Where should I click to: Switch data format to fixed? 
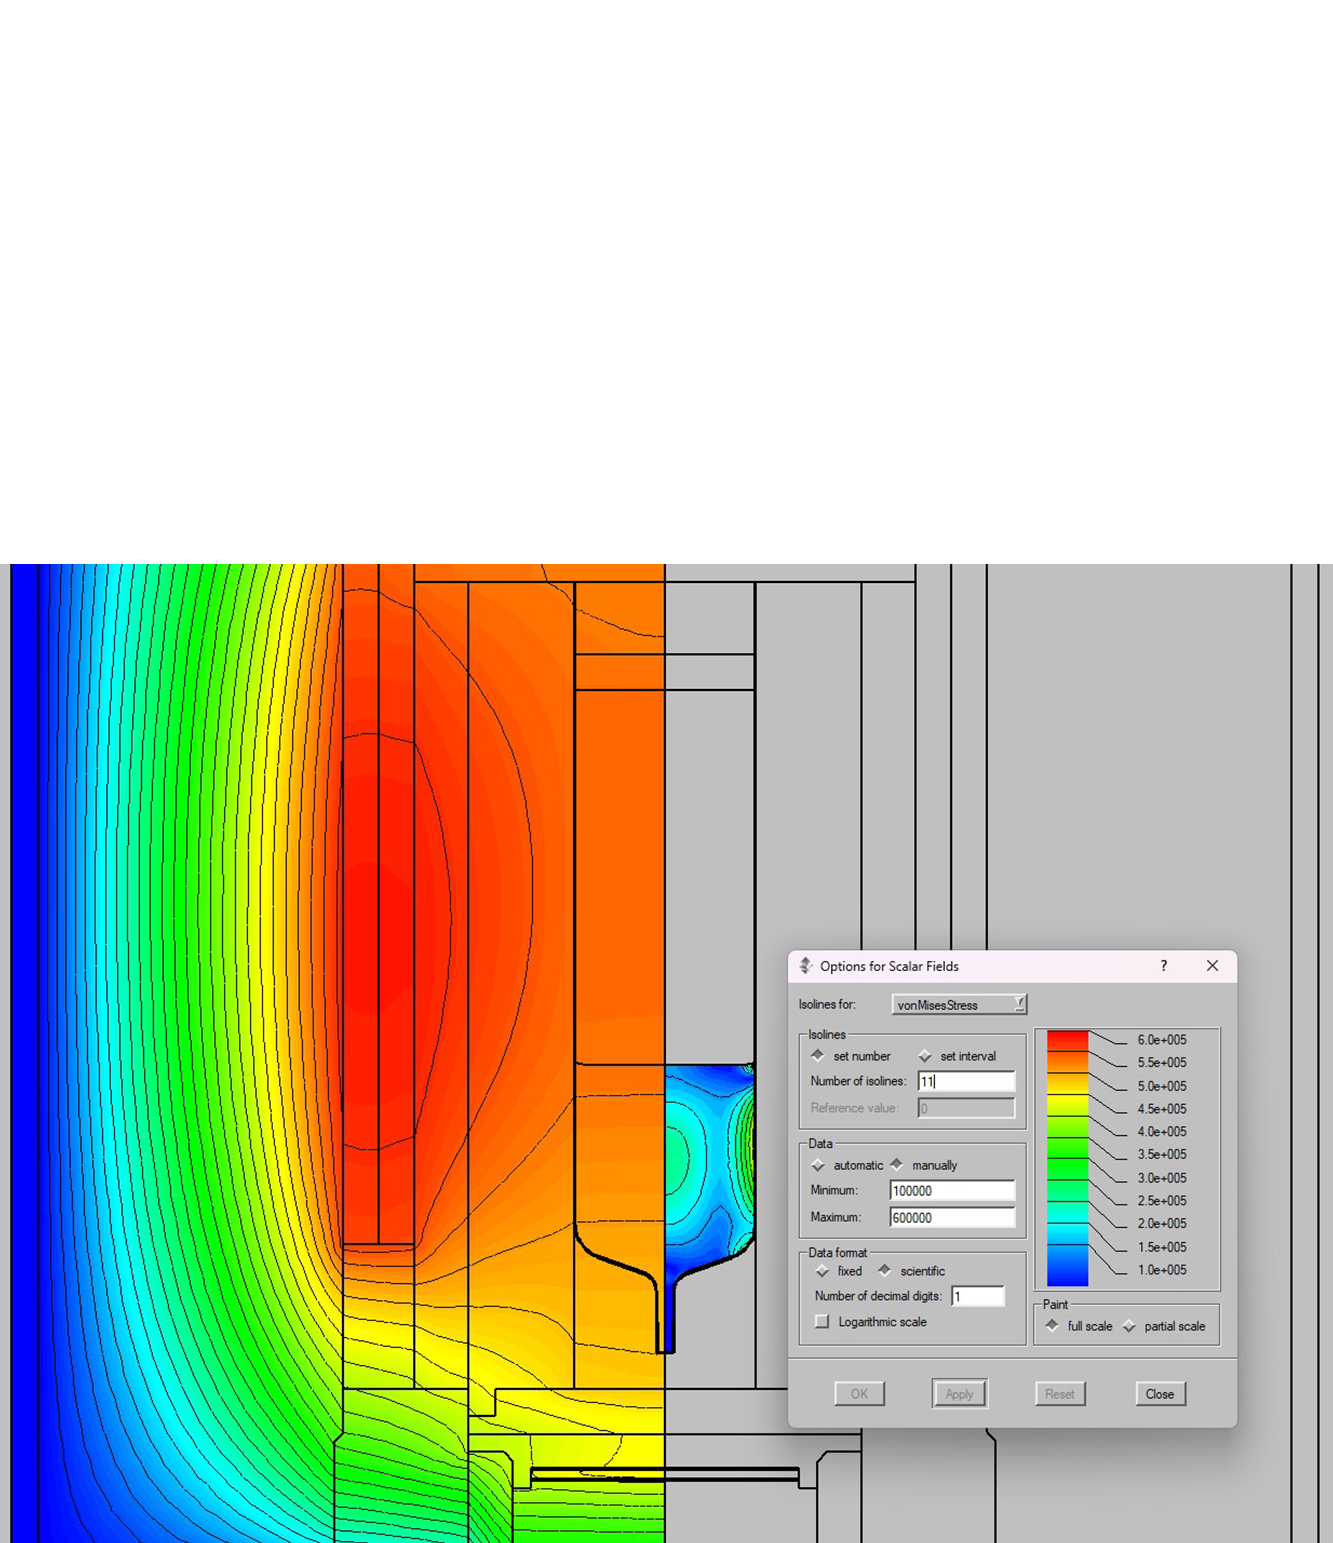click(x=822, y=1271)
